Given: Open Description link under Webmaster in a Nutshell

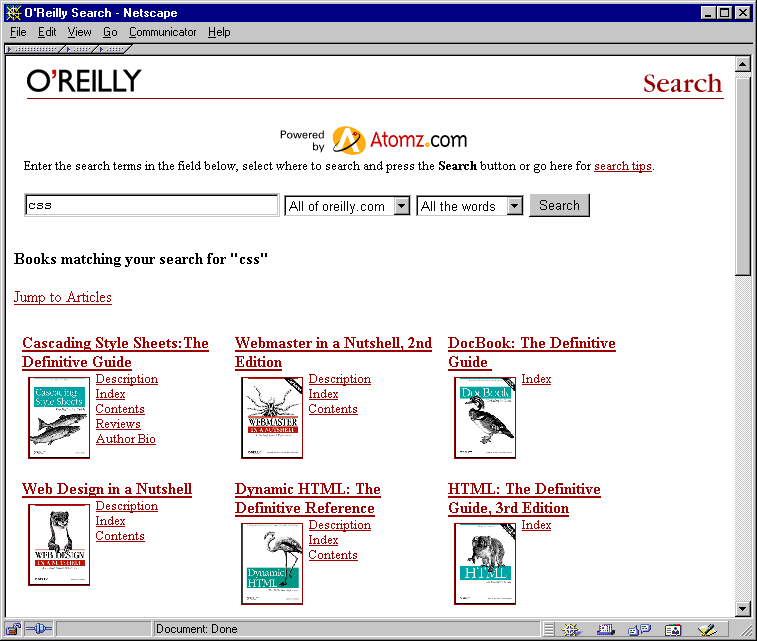Looking at the screenshot, I should pos(339,379).
